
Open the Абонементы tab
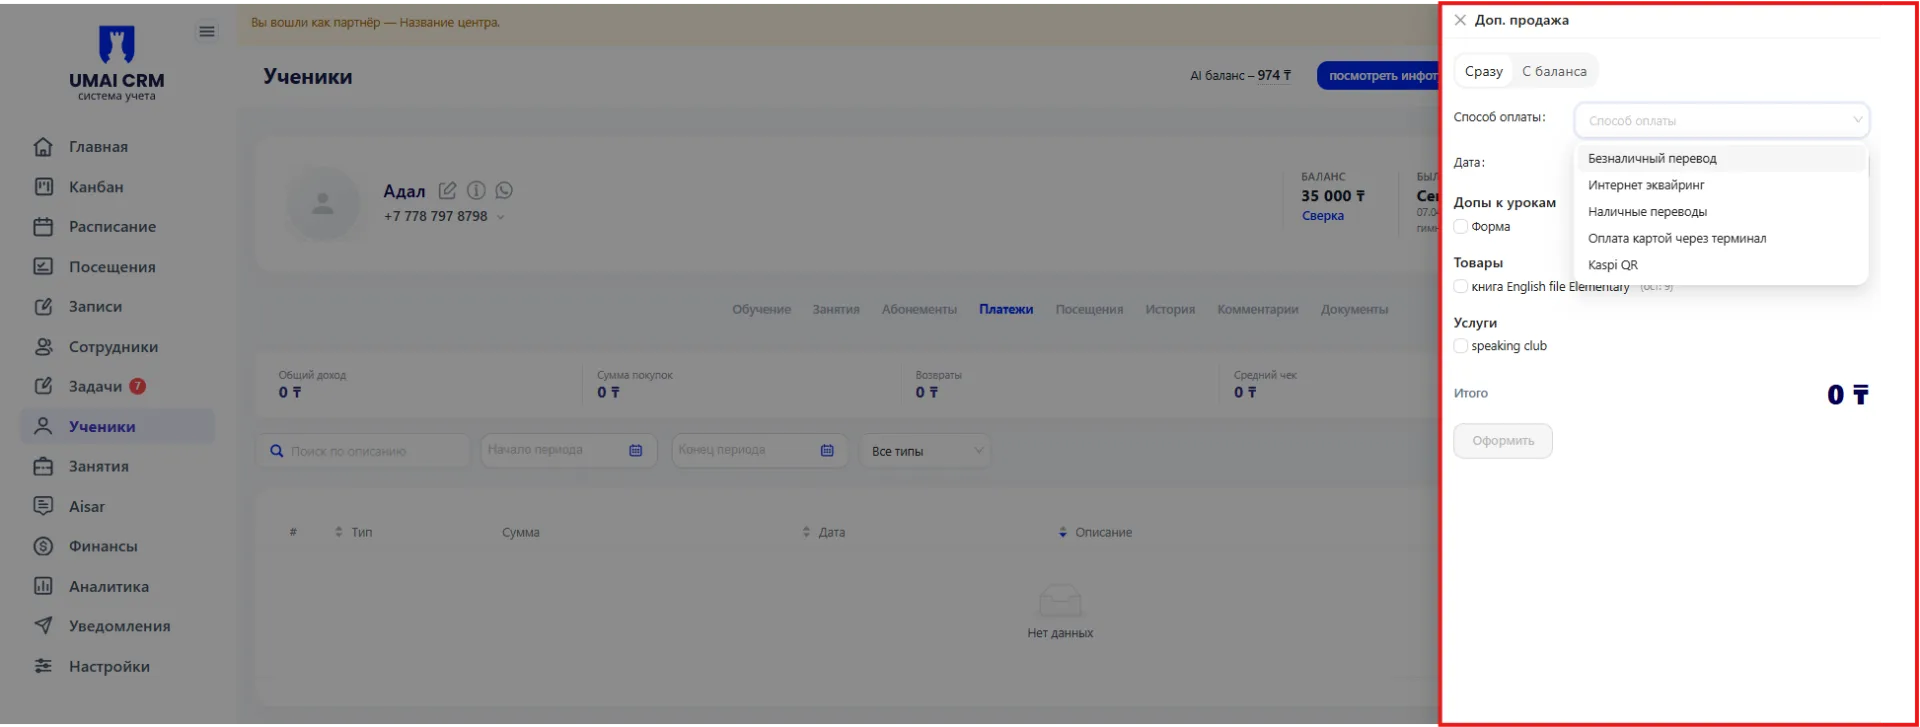pyautogui.click(x=919, y=309)
